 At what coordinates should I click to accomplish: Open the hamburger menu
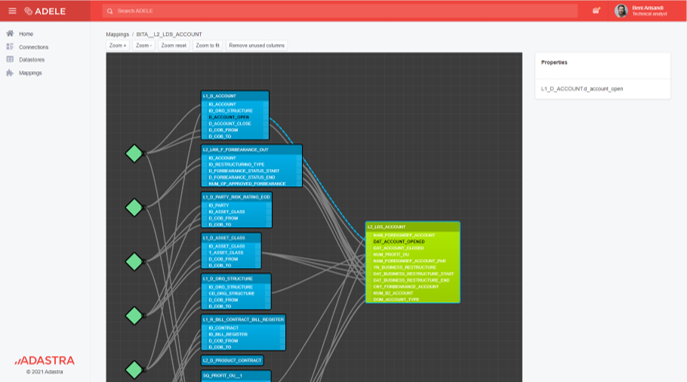(12, 11)
